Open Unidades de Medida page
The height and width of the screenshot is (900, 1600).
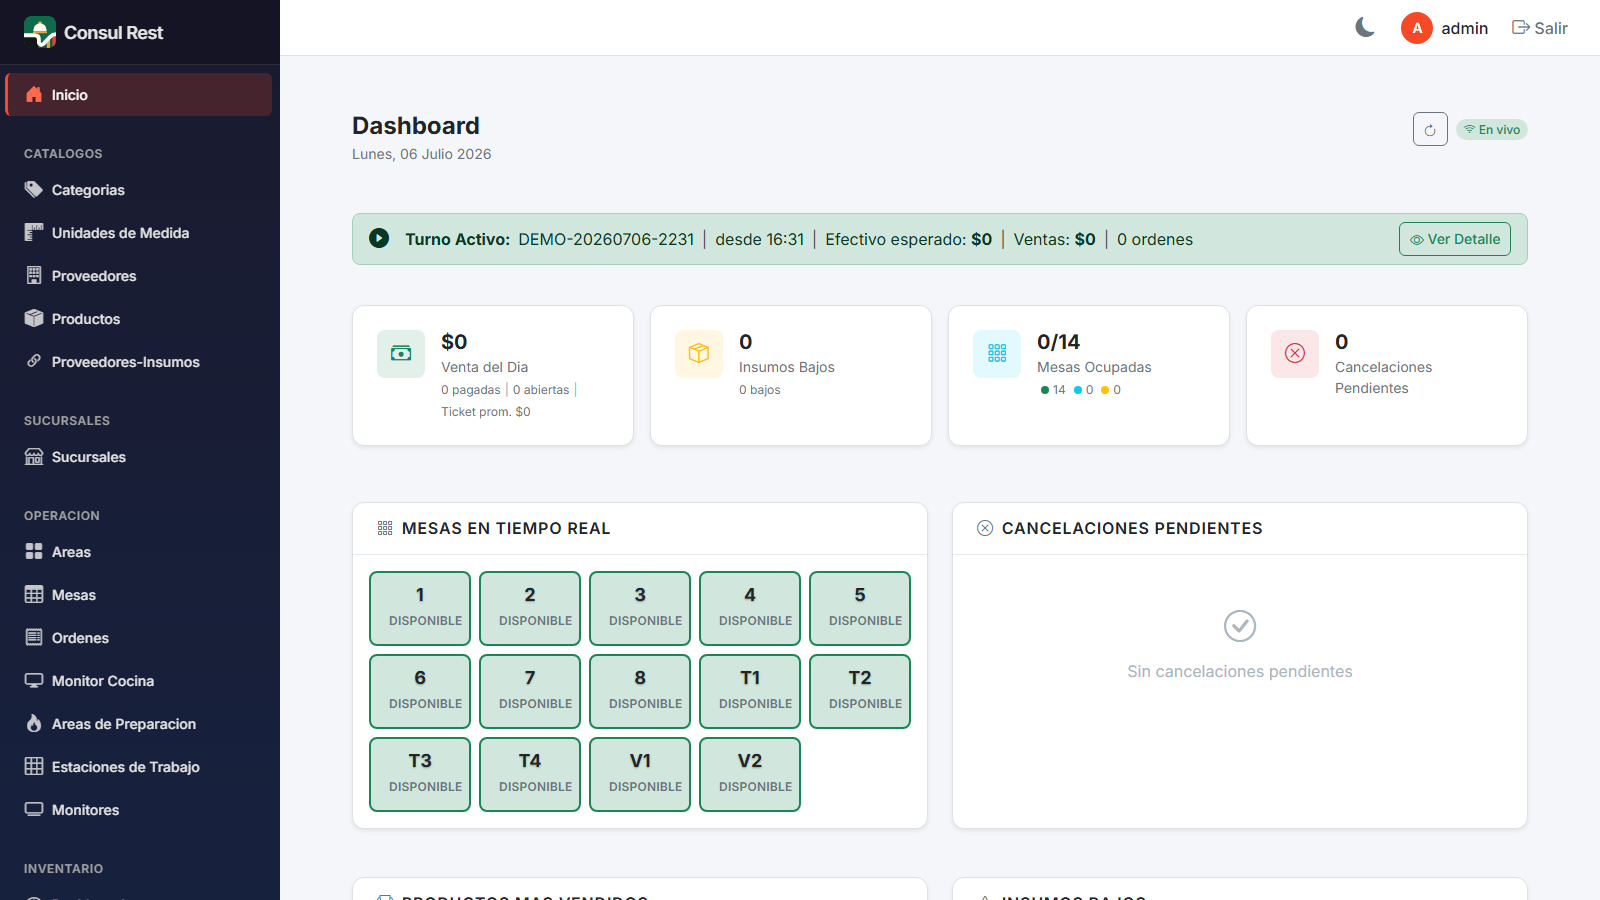138,233
